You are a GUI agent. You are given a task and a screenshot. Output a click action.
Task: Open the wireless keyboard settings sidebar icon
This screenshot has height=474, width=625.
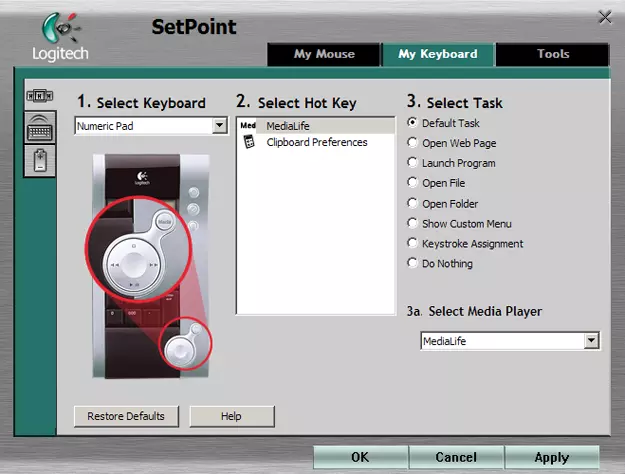(40, 127)
